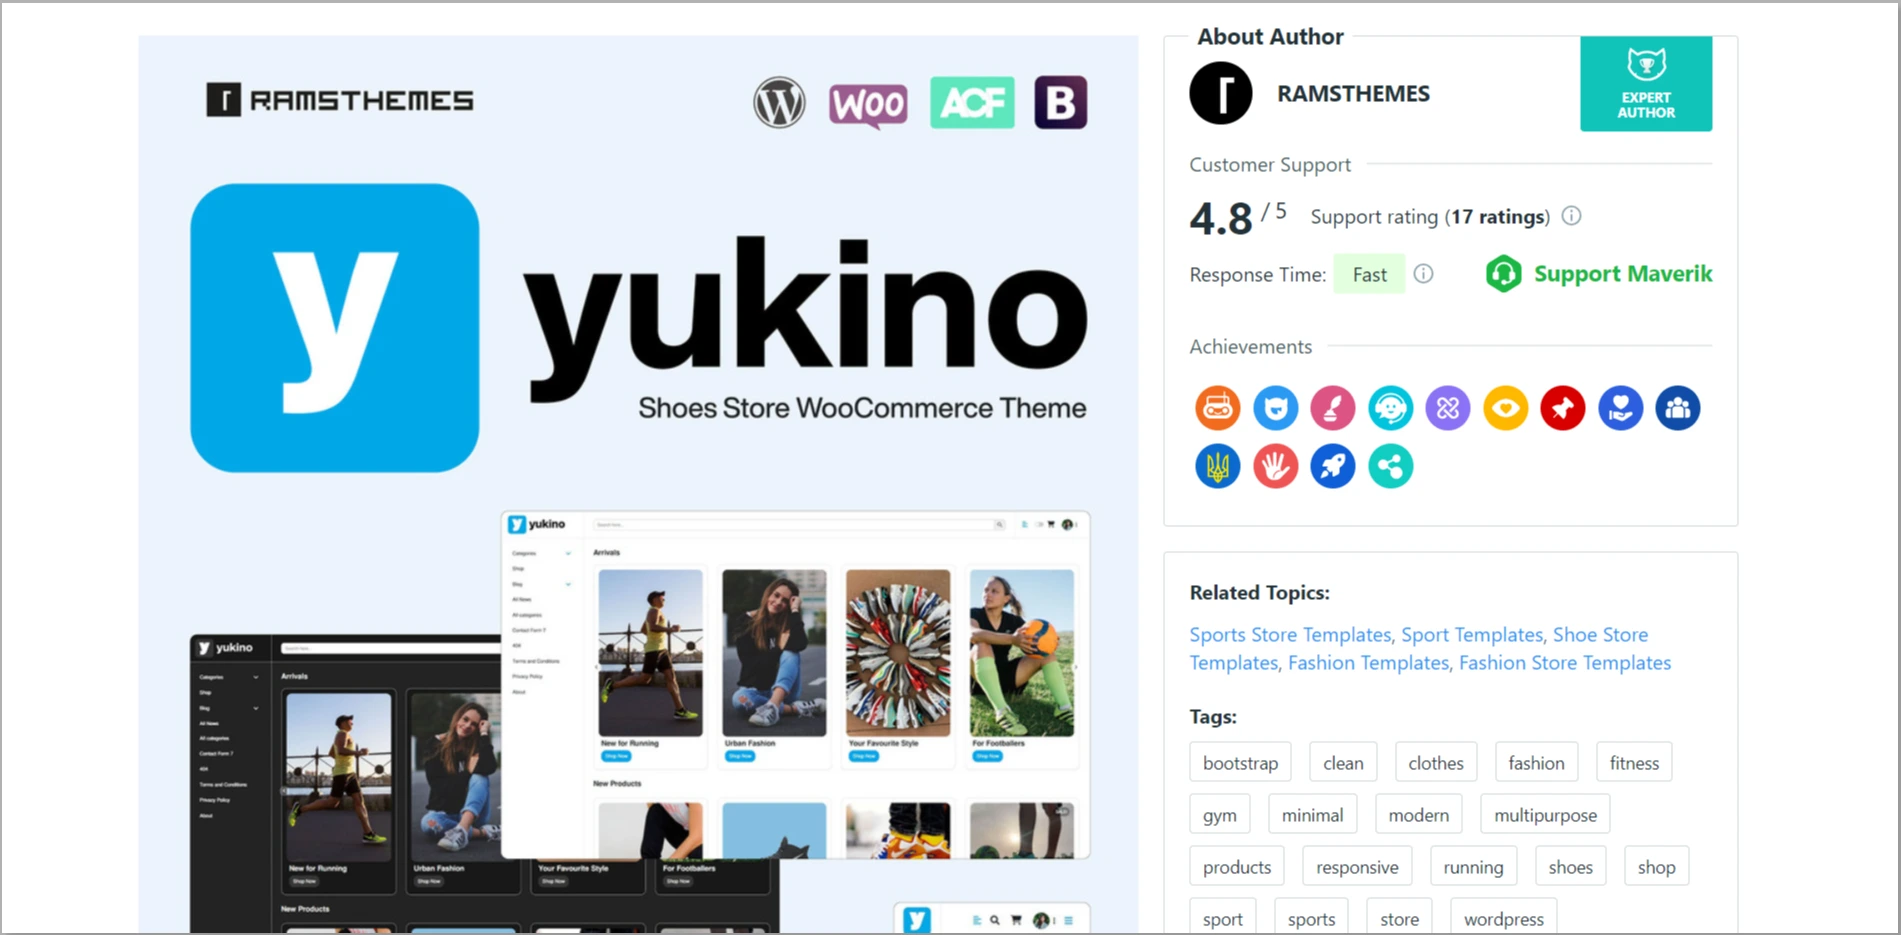1901x935 pixels.
Task: Open the Sport Templates topic link
Action: [1471, 635]
